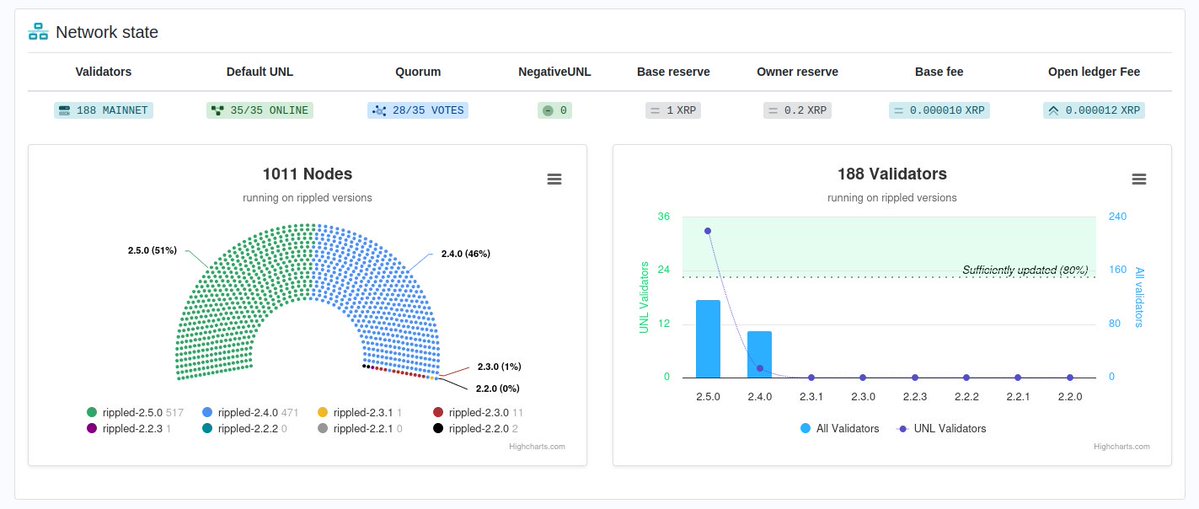Viewport: 1199px width, 509px height.
Task: Toggle rippled-2.3.0 legend series
Action: 478,413
